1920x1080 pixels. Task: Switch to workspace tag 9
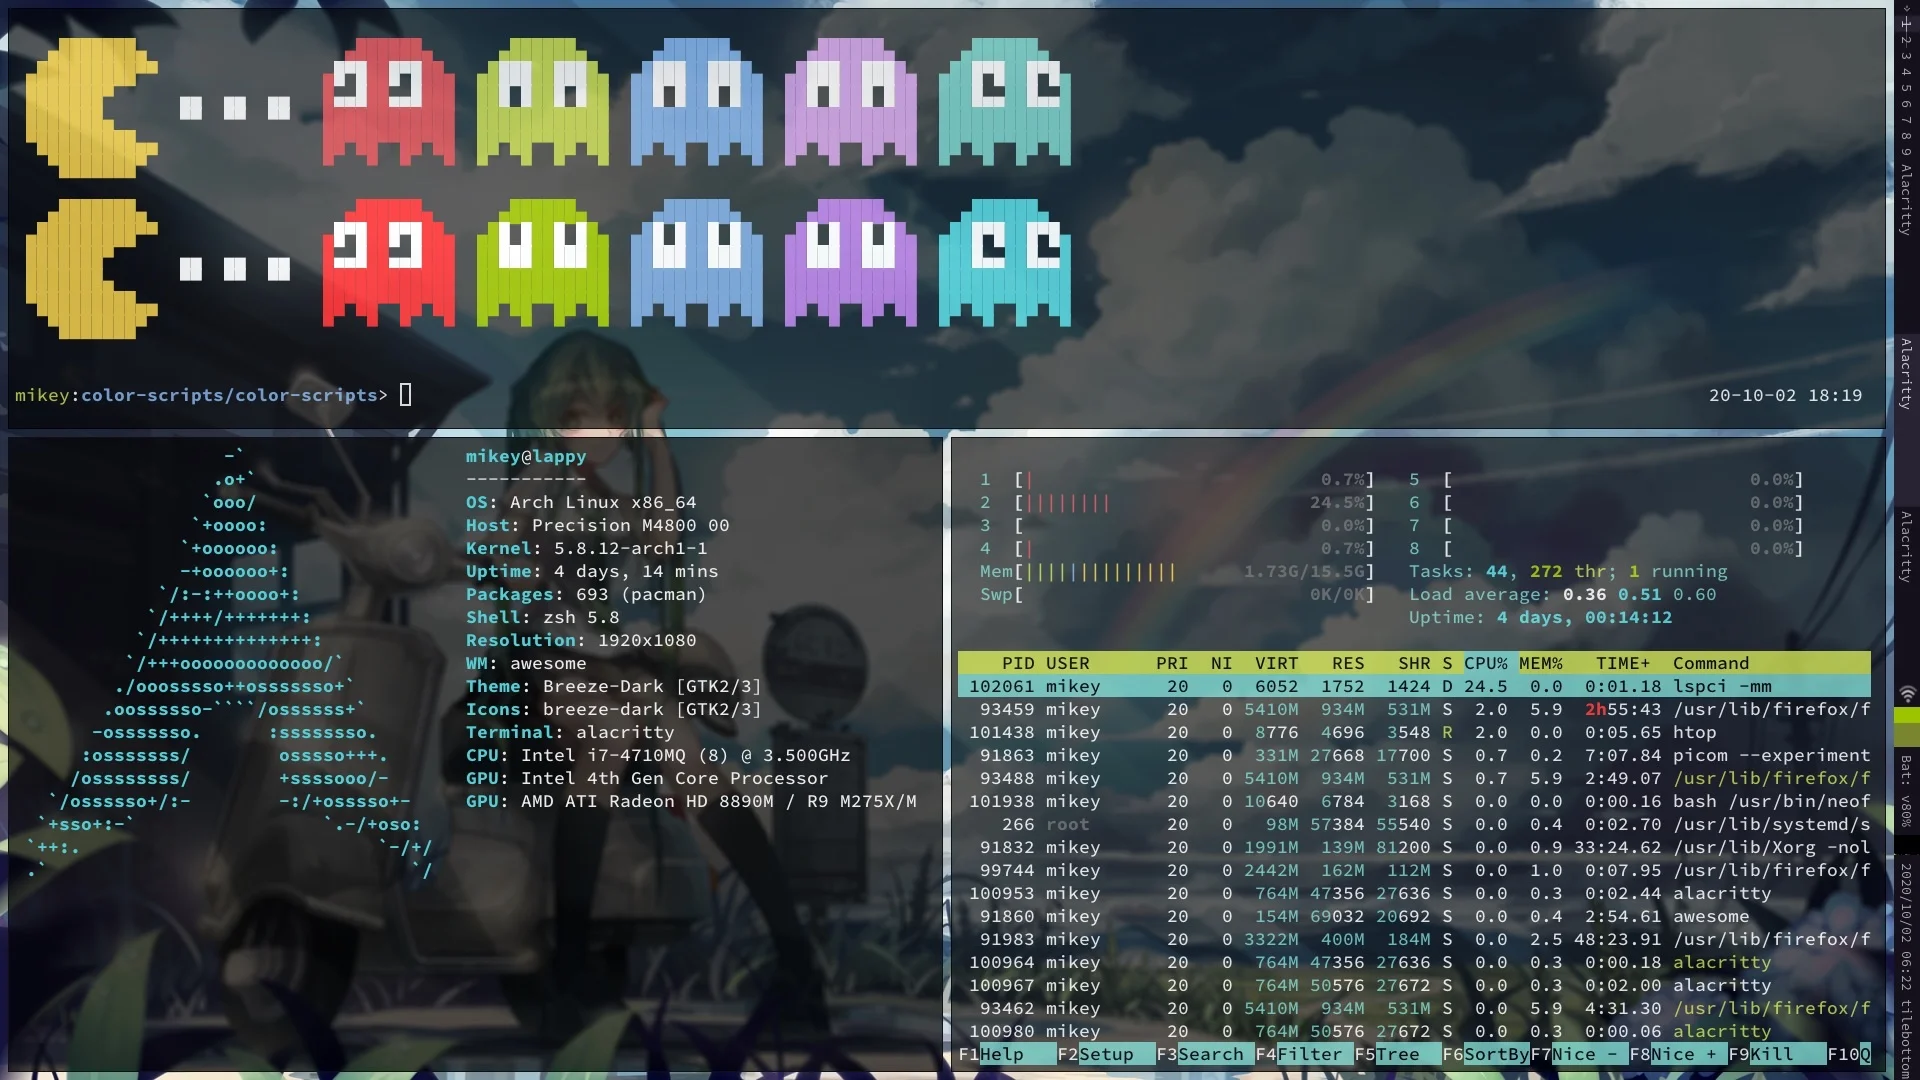click(1907, 152)
